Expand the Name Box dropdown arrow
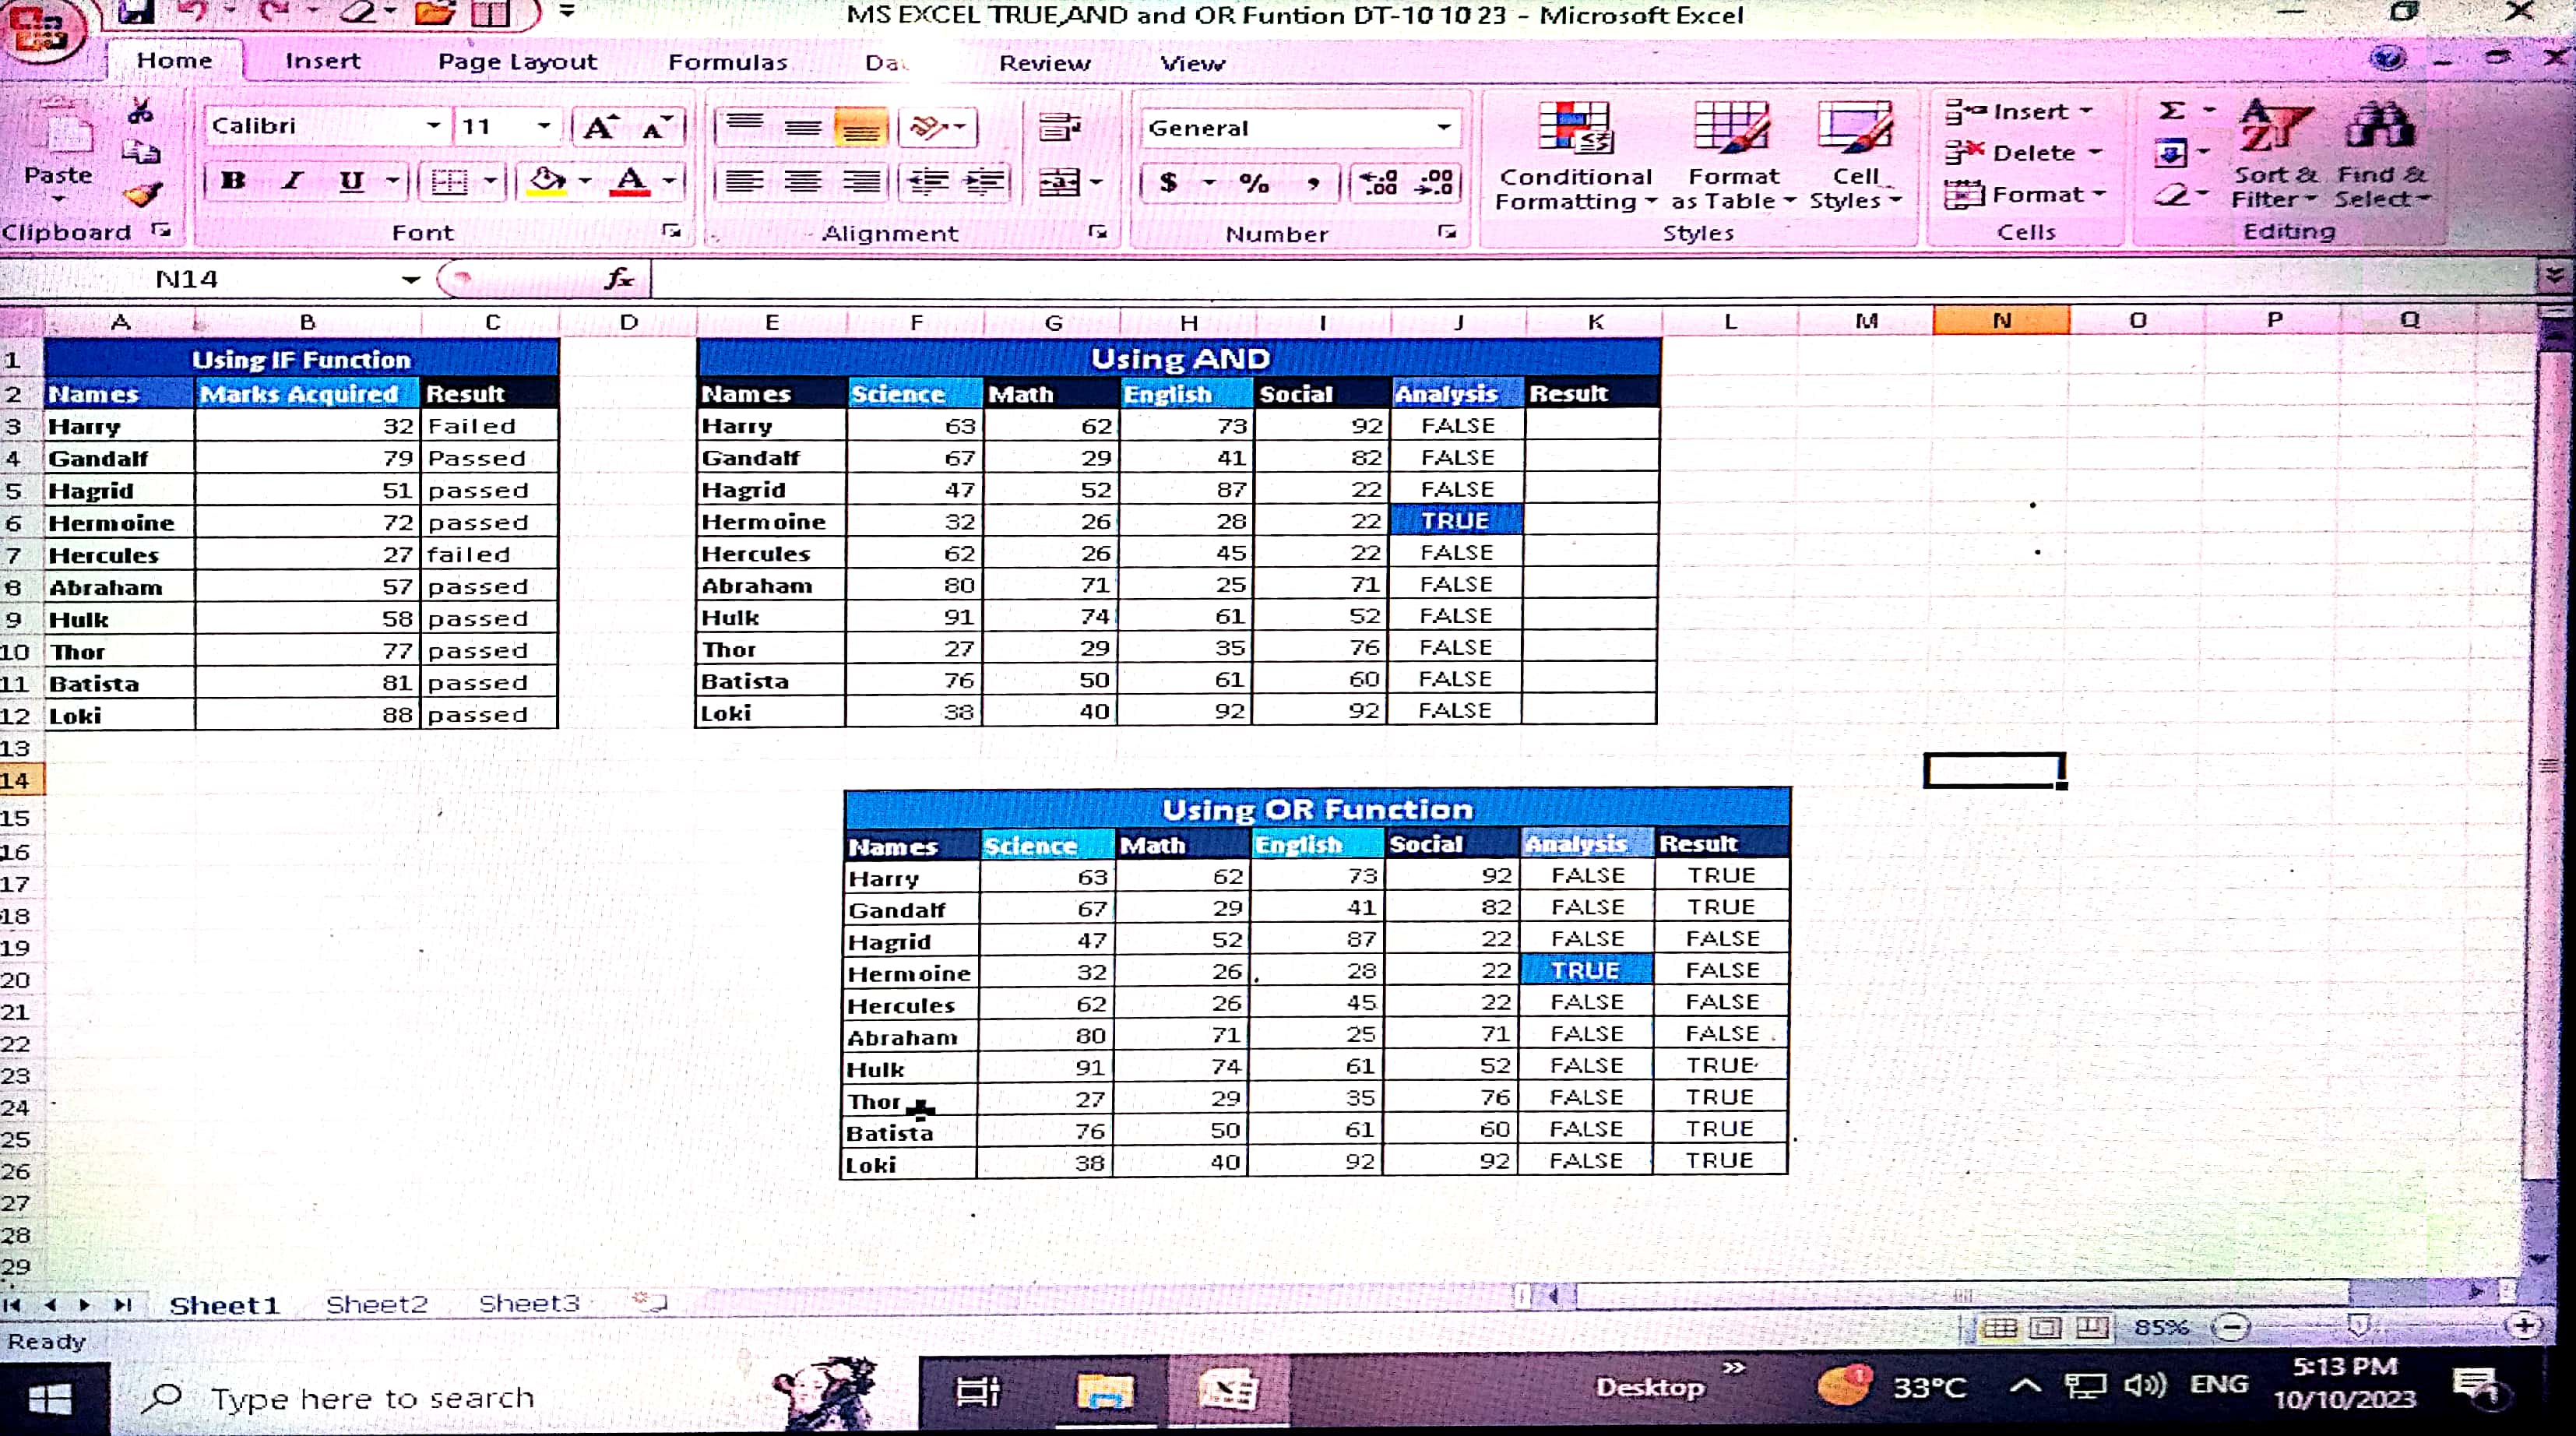Screen dimensions: 2576x1436 pos(410,280)
